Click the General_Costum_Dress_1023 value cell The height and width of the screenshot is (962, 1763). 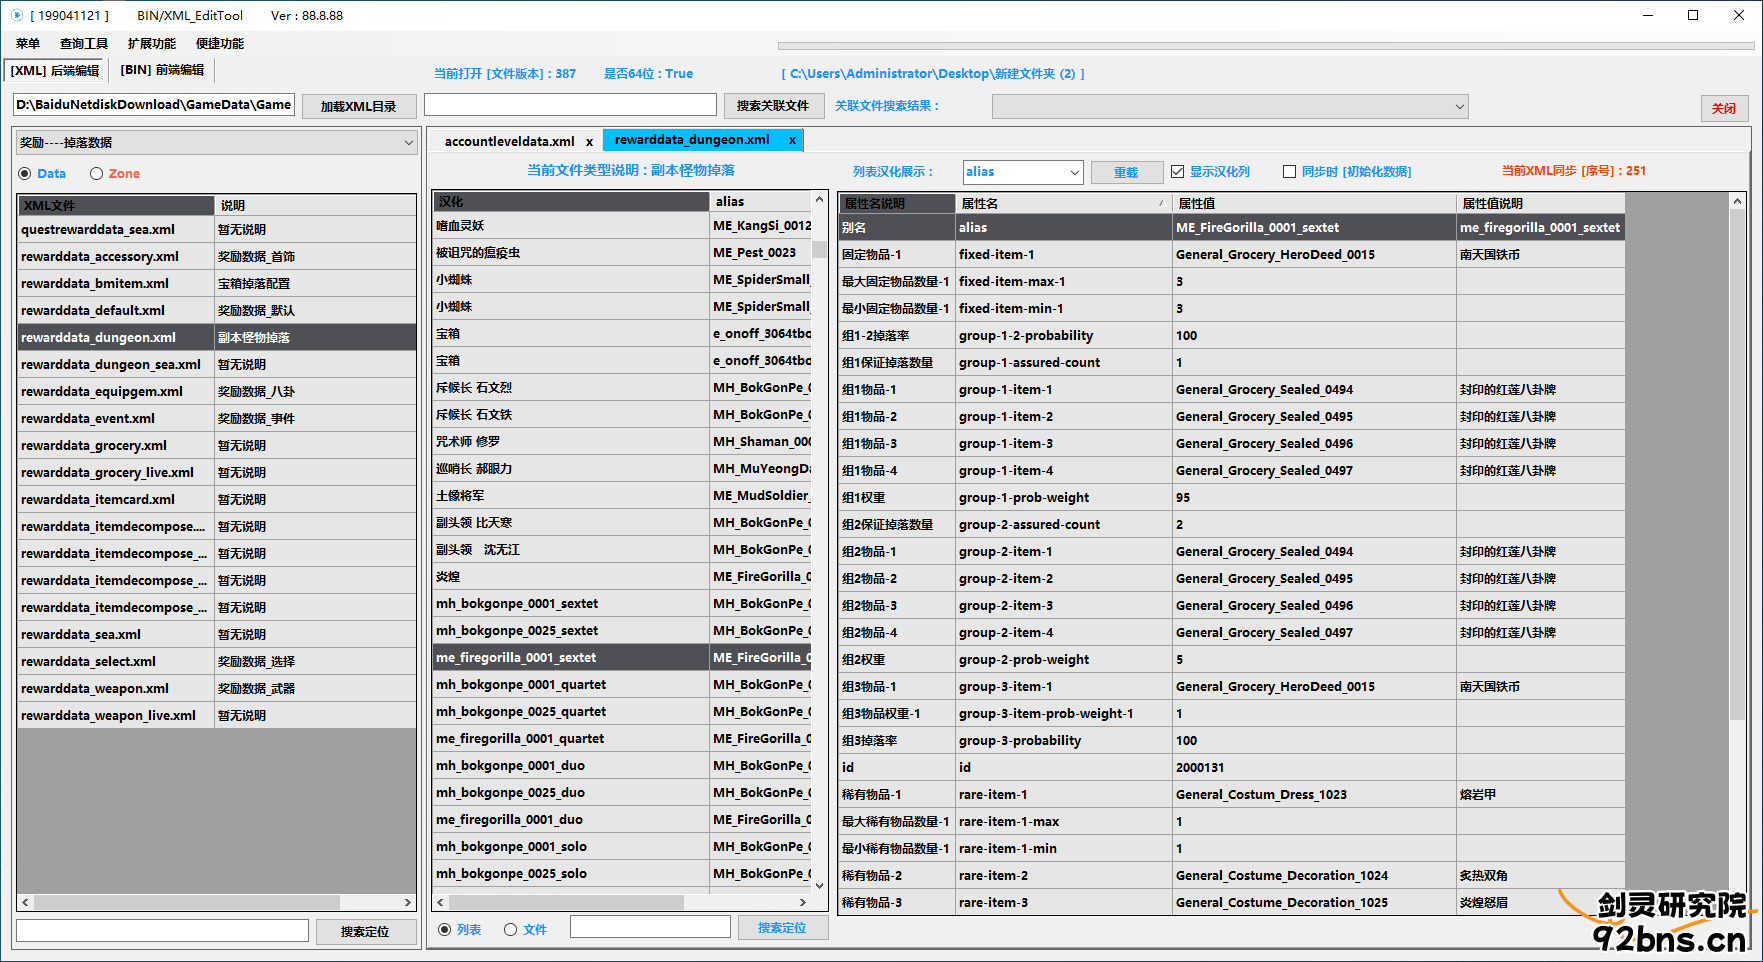pyautogui.click(x=1314, y=794)
